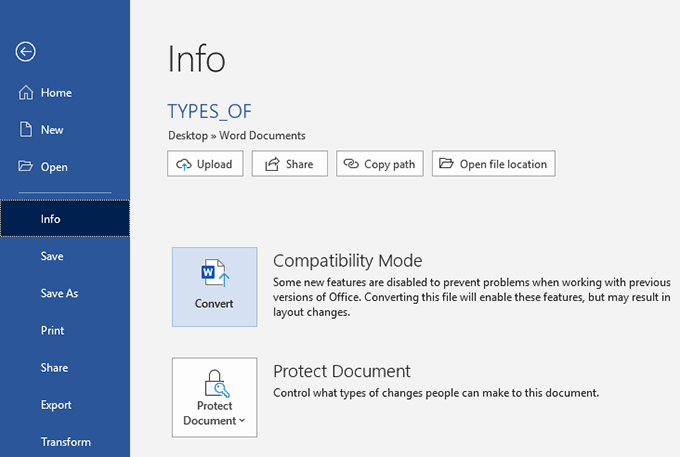The width and height of the screenshot is (680, 457).
Task: Choose Save from the backstage menu
Action: click(52, 256)
